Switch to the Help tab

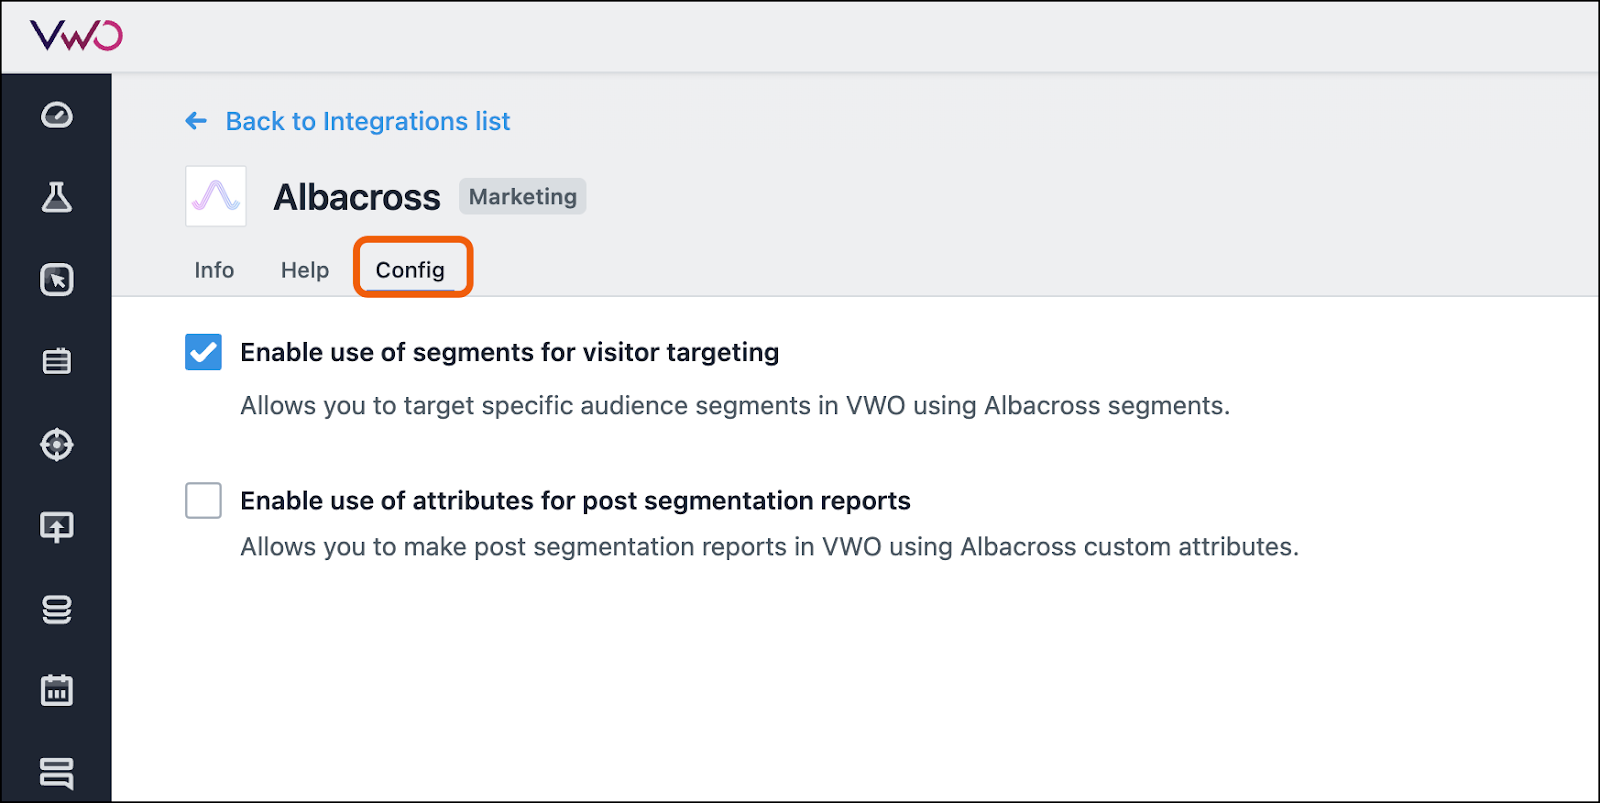pyautogui.click(x=305, y=270)
